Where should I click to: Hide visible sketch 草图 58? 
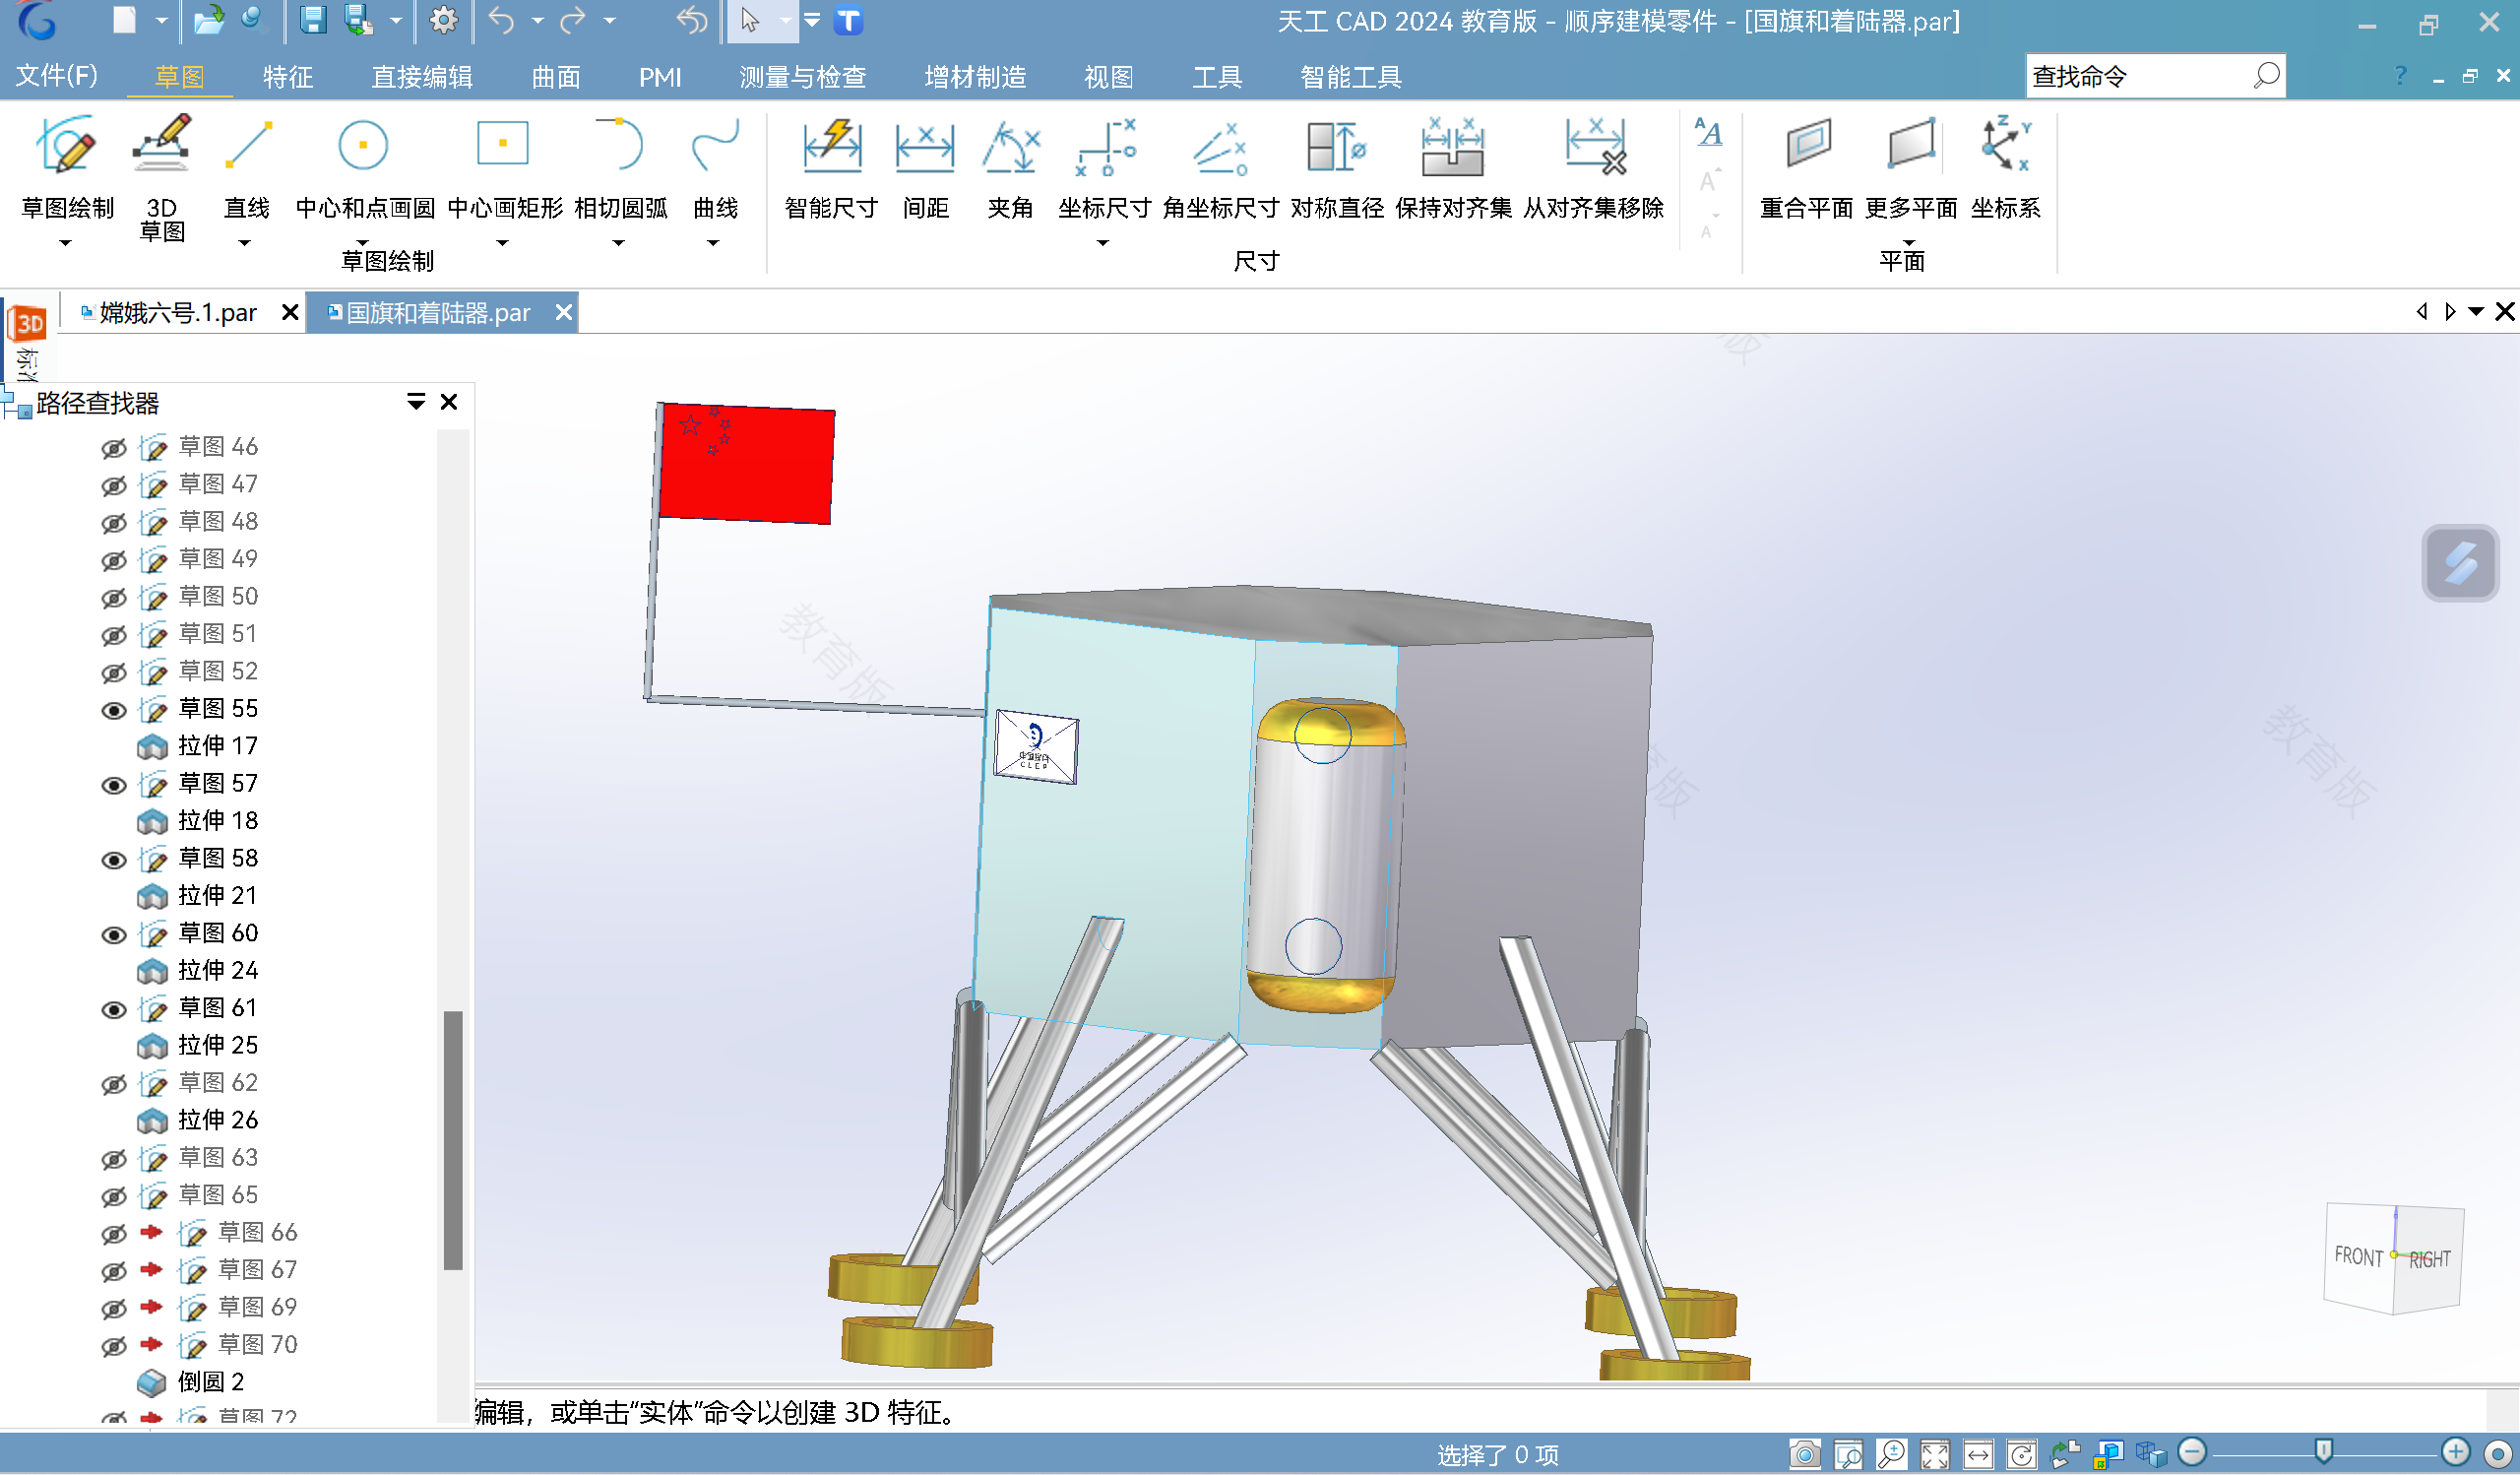[x=114, y=860]
